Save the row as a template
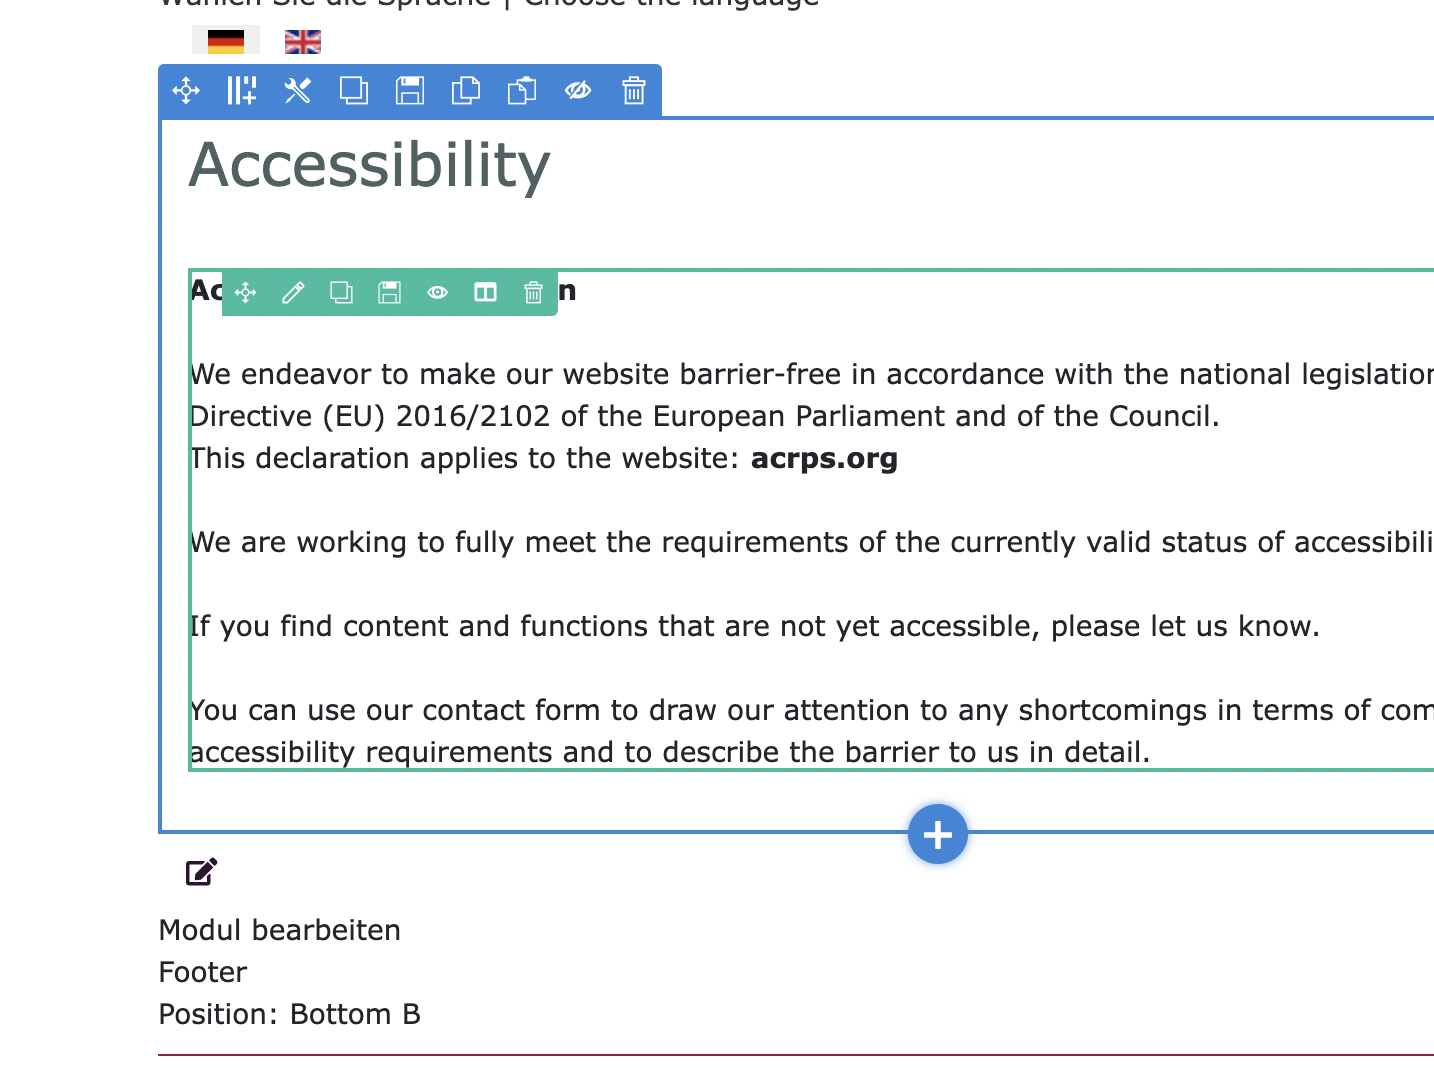Image resolution: width=1434 pixels, height=1068 pixels. coord(409,90)
